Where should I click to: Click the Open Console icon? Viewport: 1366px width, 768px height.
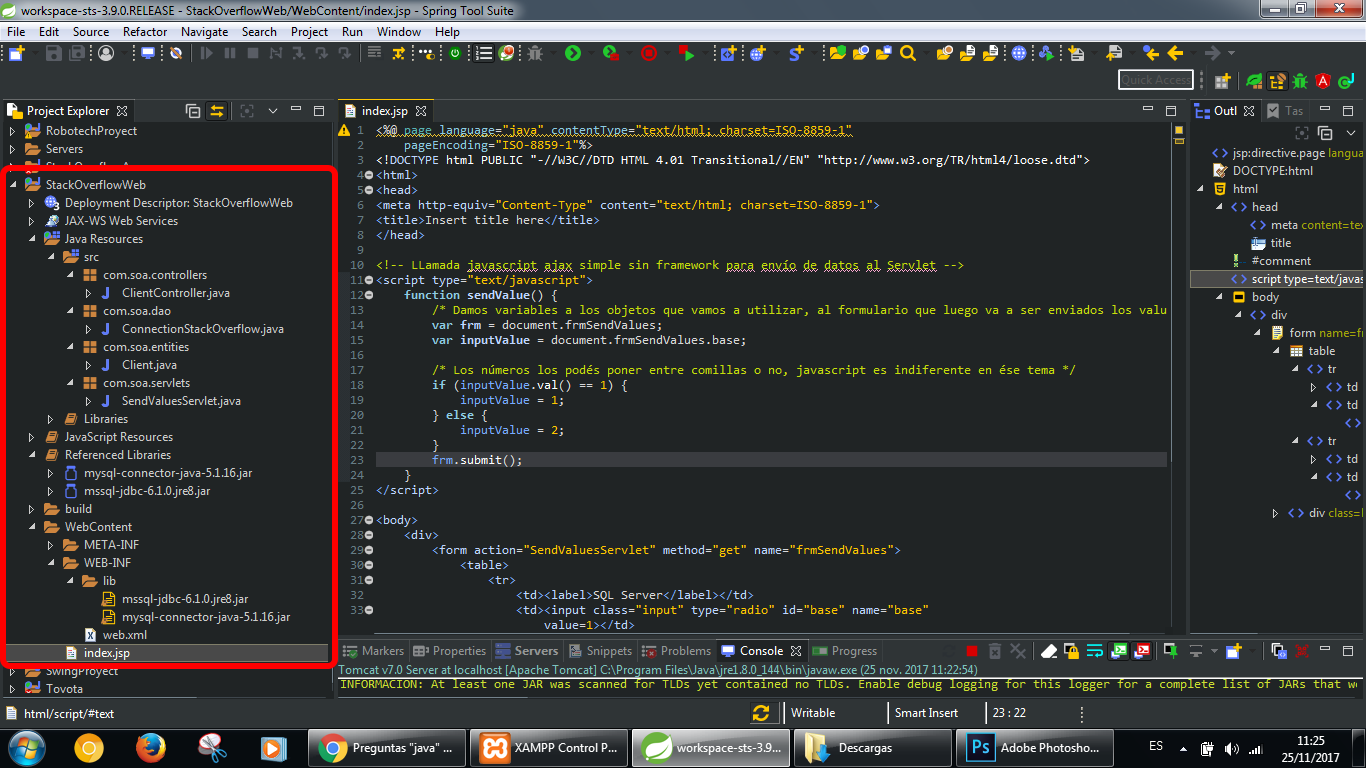point(1233,651)
